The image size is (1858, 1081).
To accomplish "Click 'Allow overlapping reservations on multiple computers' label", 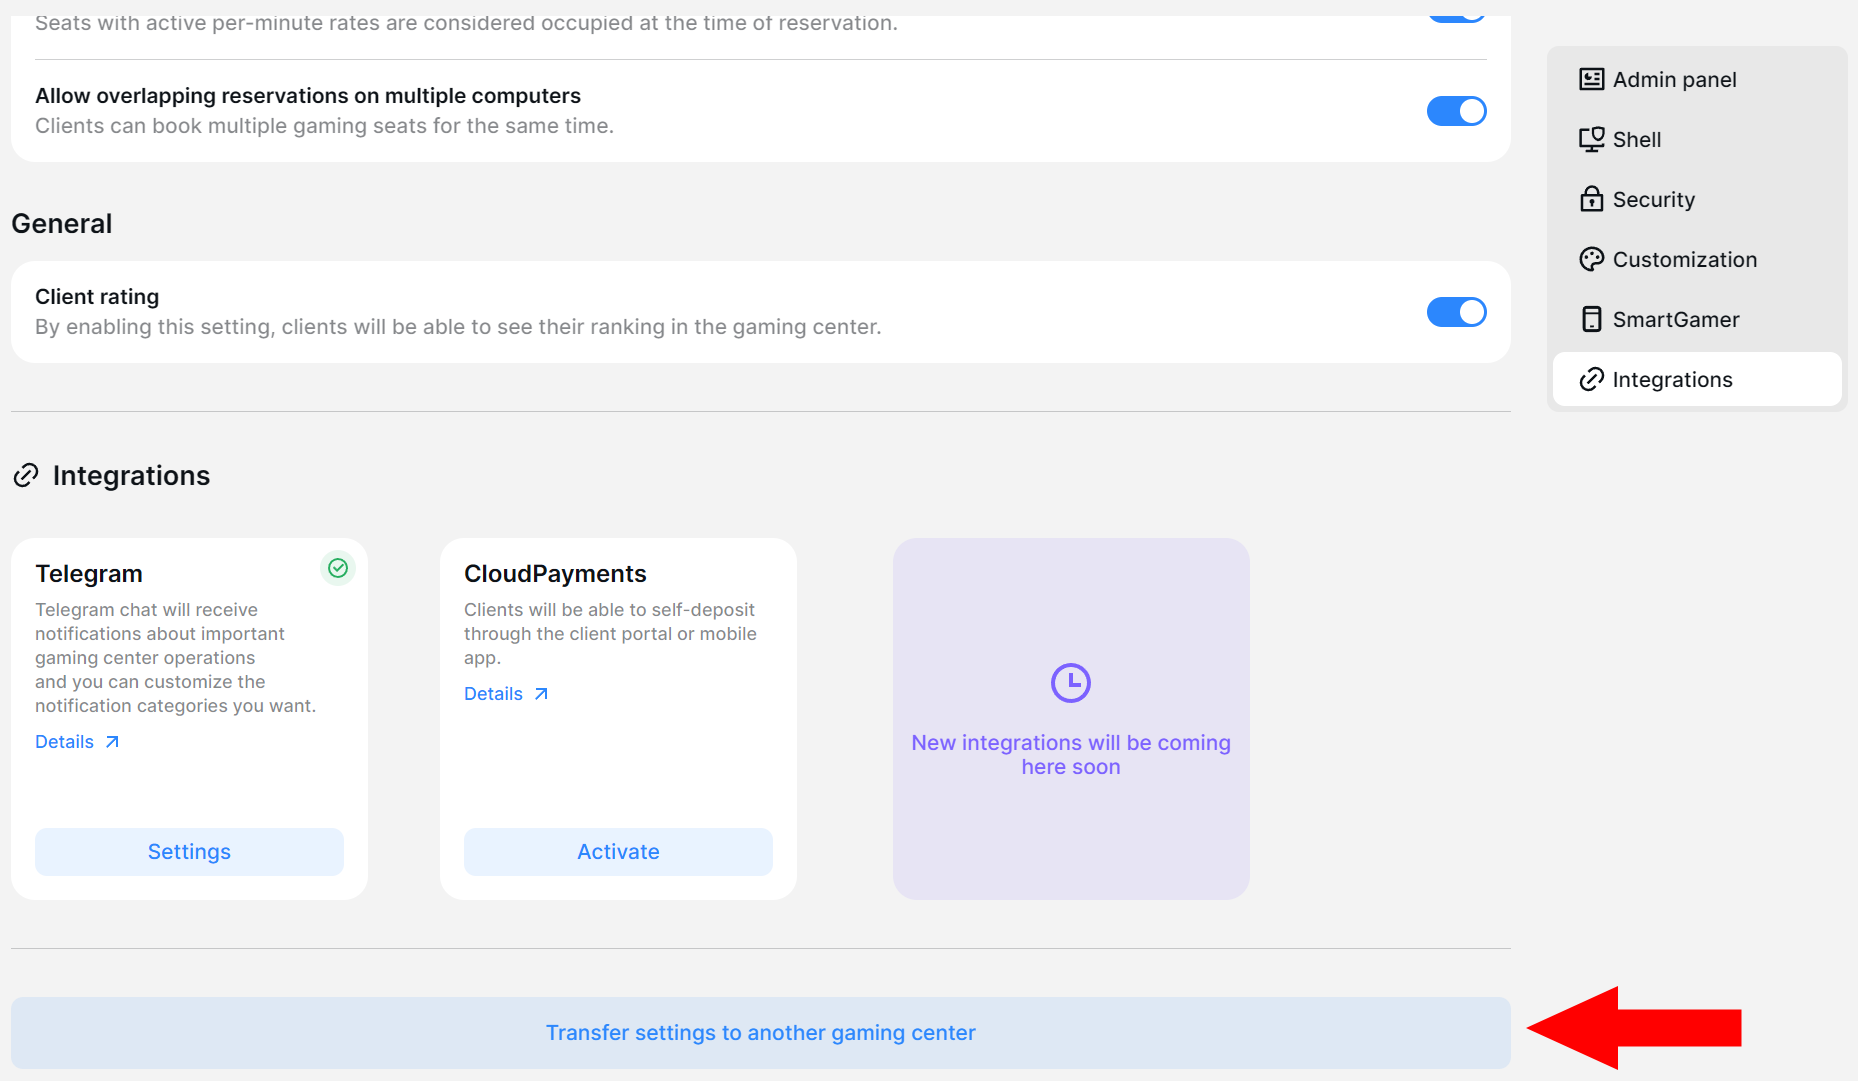I will click(308, 96).
